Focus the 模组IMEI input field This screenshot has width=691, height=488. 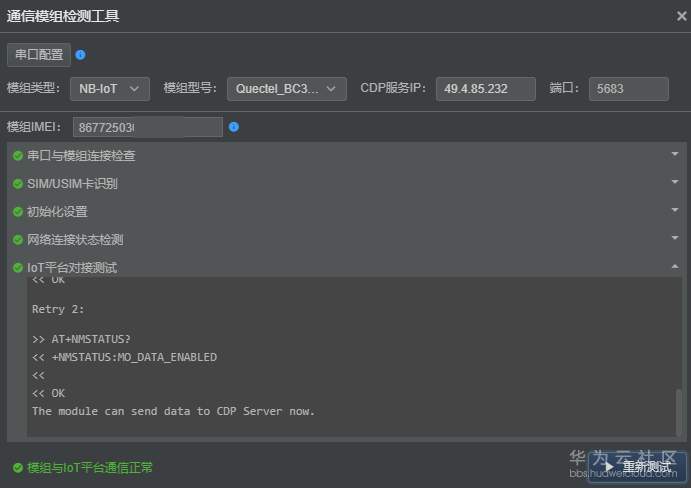click(x=148, y=127)
